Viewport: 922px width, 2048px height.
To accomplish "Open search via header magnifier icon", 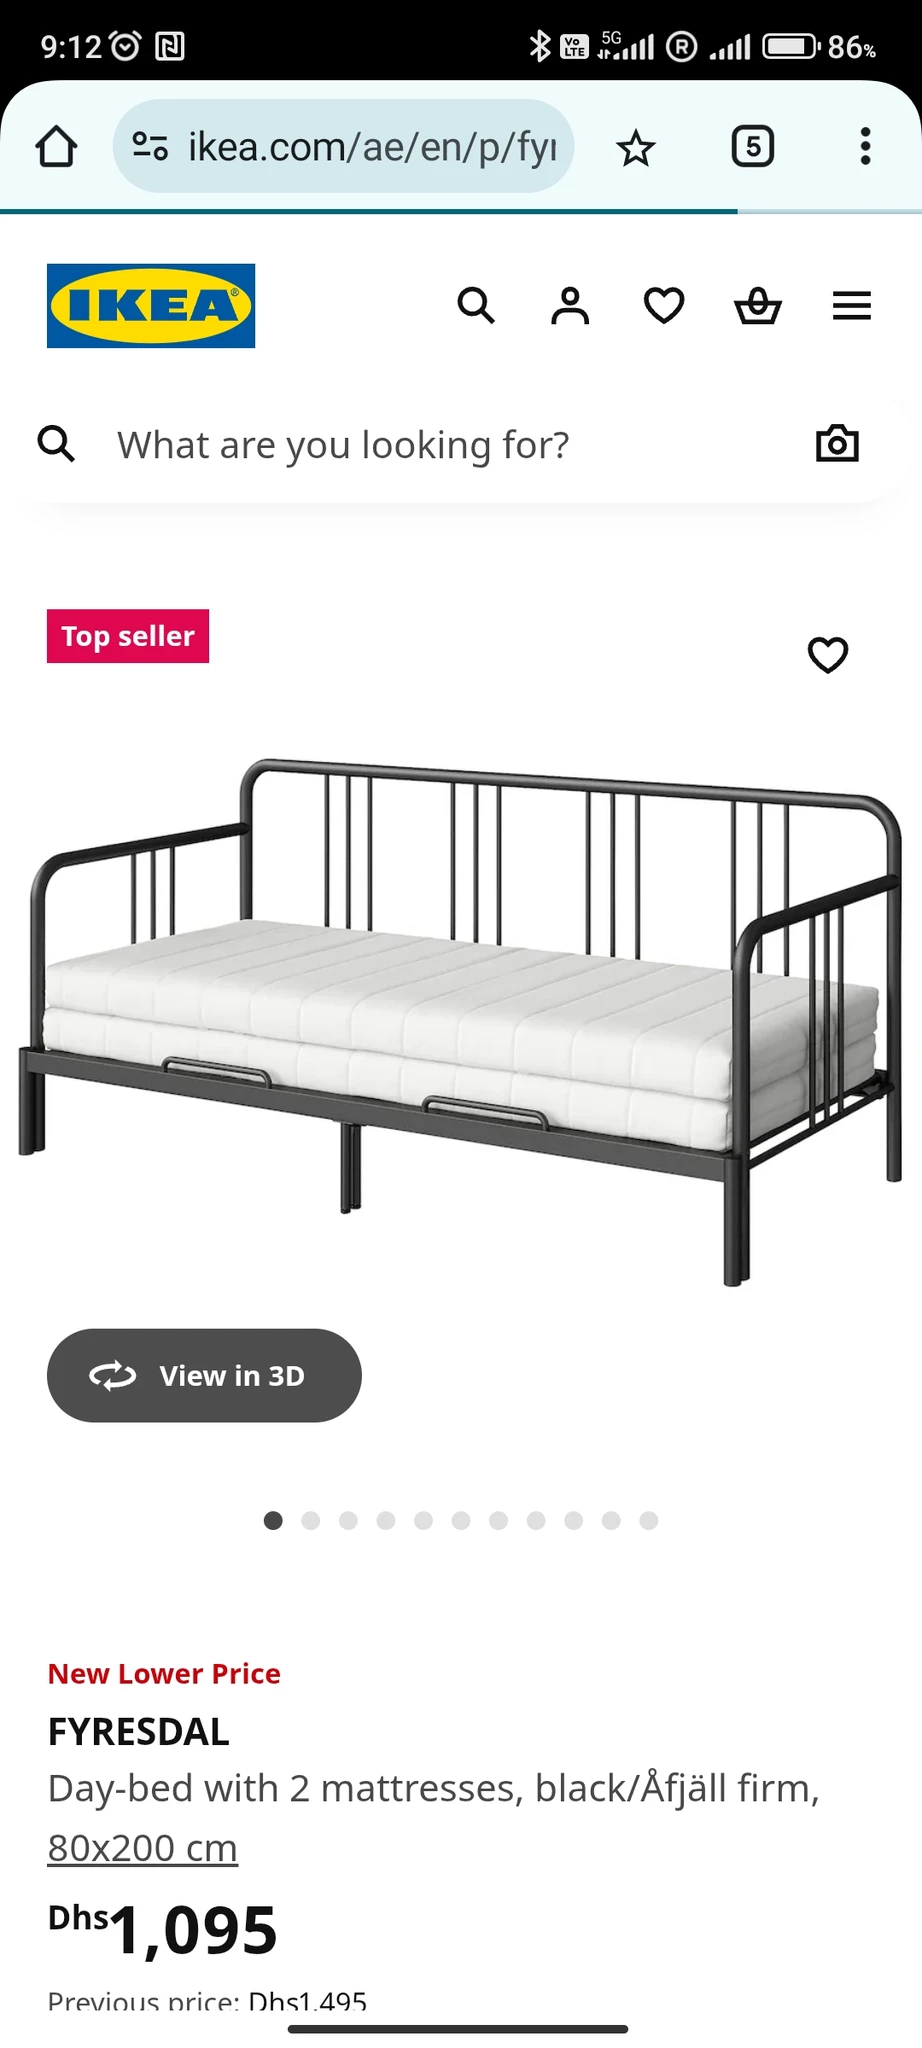I will pyautogui.click(x=476, y=305).
